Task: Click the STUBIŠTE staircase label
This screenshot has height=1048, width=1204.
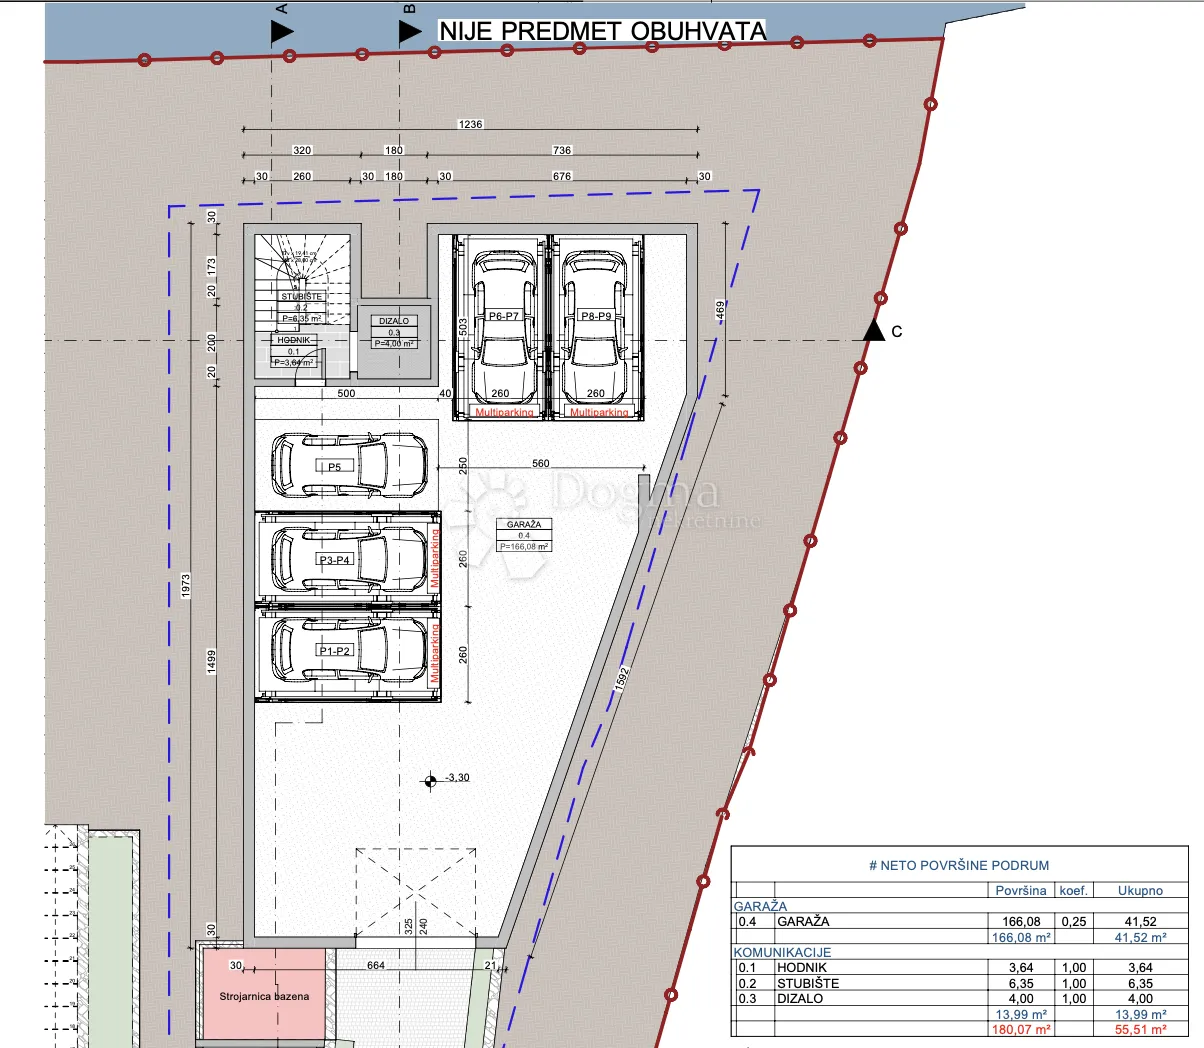Action: click(x=301, y=308)
